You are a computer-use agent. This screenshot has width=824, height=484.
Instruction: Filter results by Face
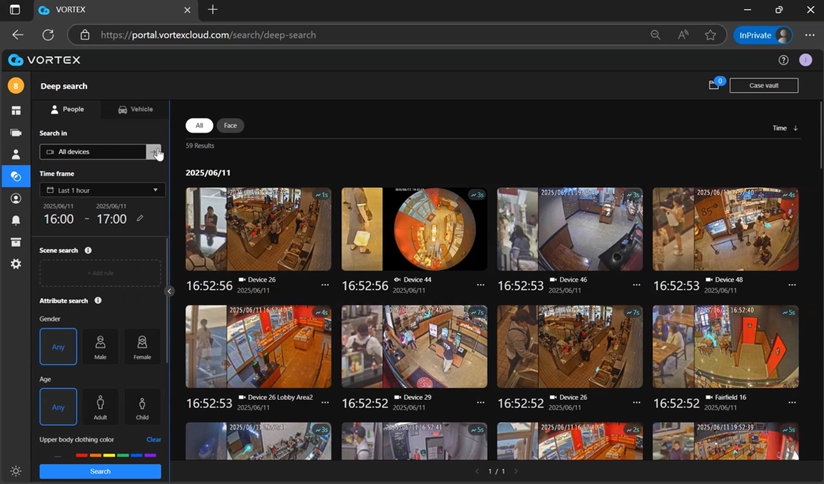click(230, 126)
